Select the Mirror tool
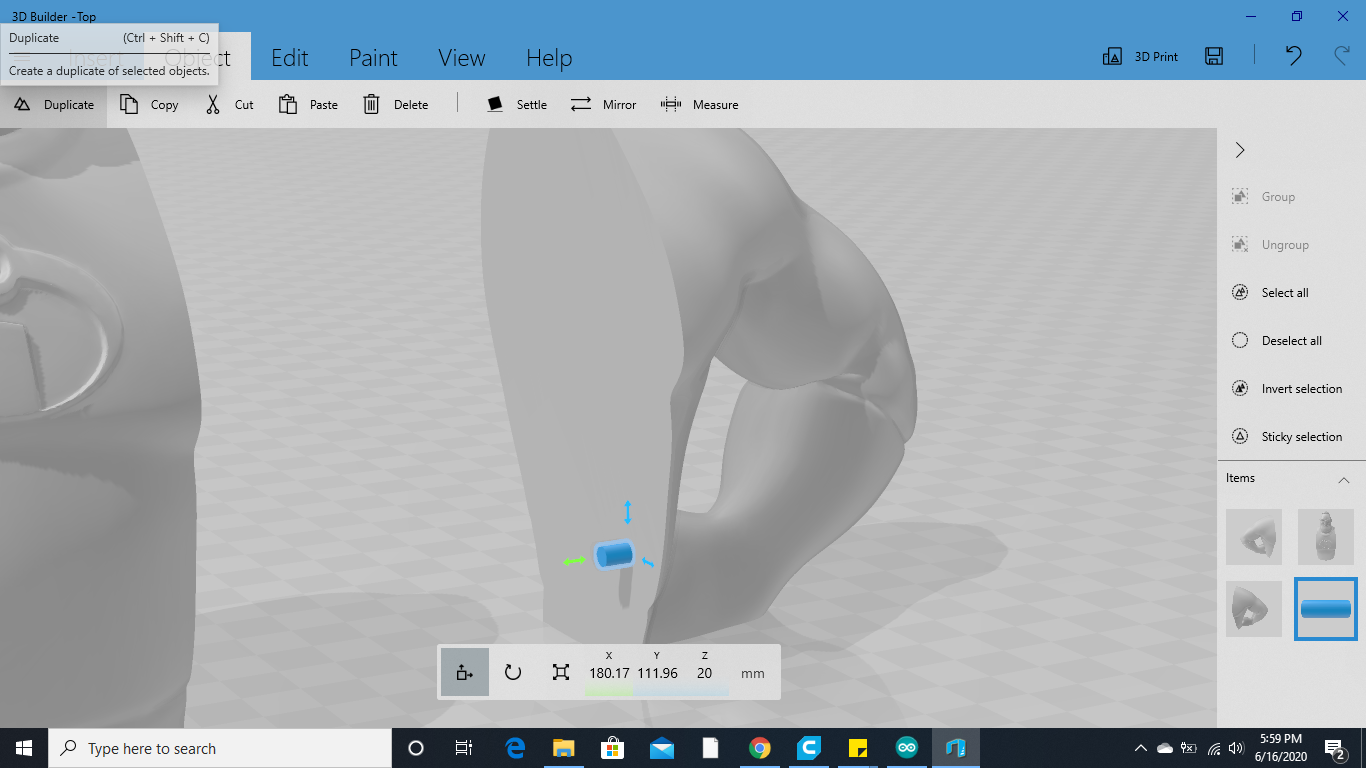1366x768 pixels. click(x=603, y=104)
